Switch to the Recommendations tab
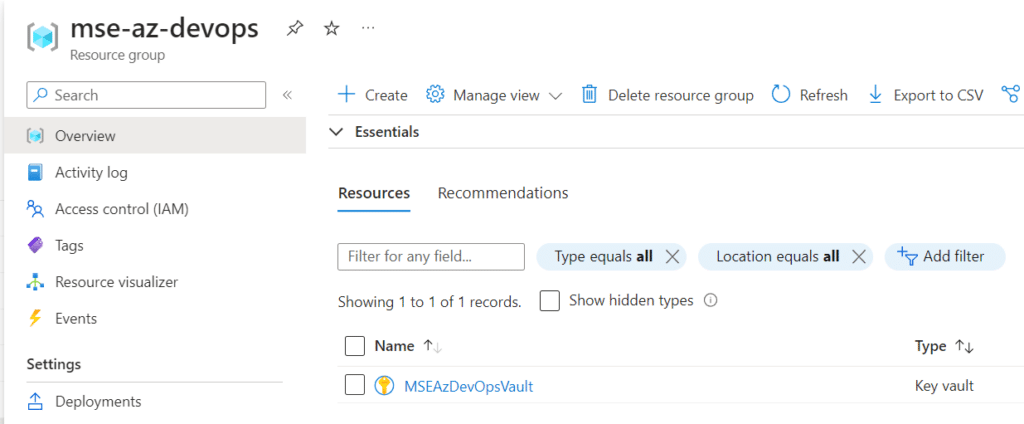Viewport: 1024px width, 424px height. coord(503,193)
